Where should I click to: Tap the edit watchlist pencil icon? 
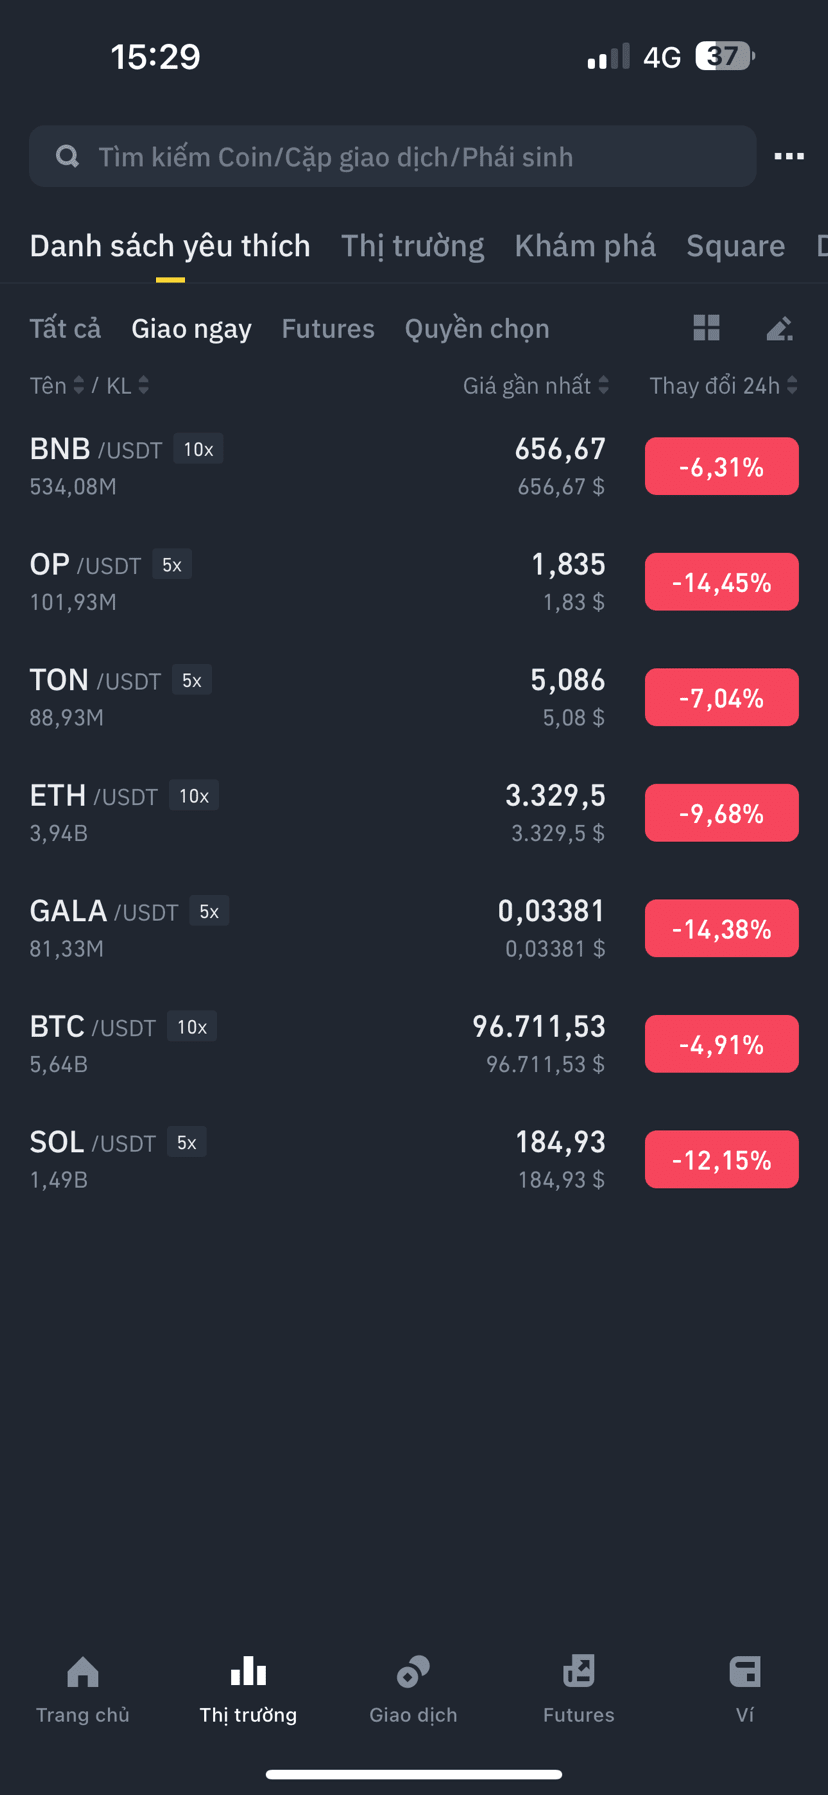tap(779, 328)
